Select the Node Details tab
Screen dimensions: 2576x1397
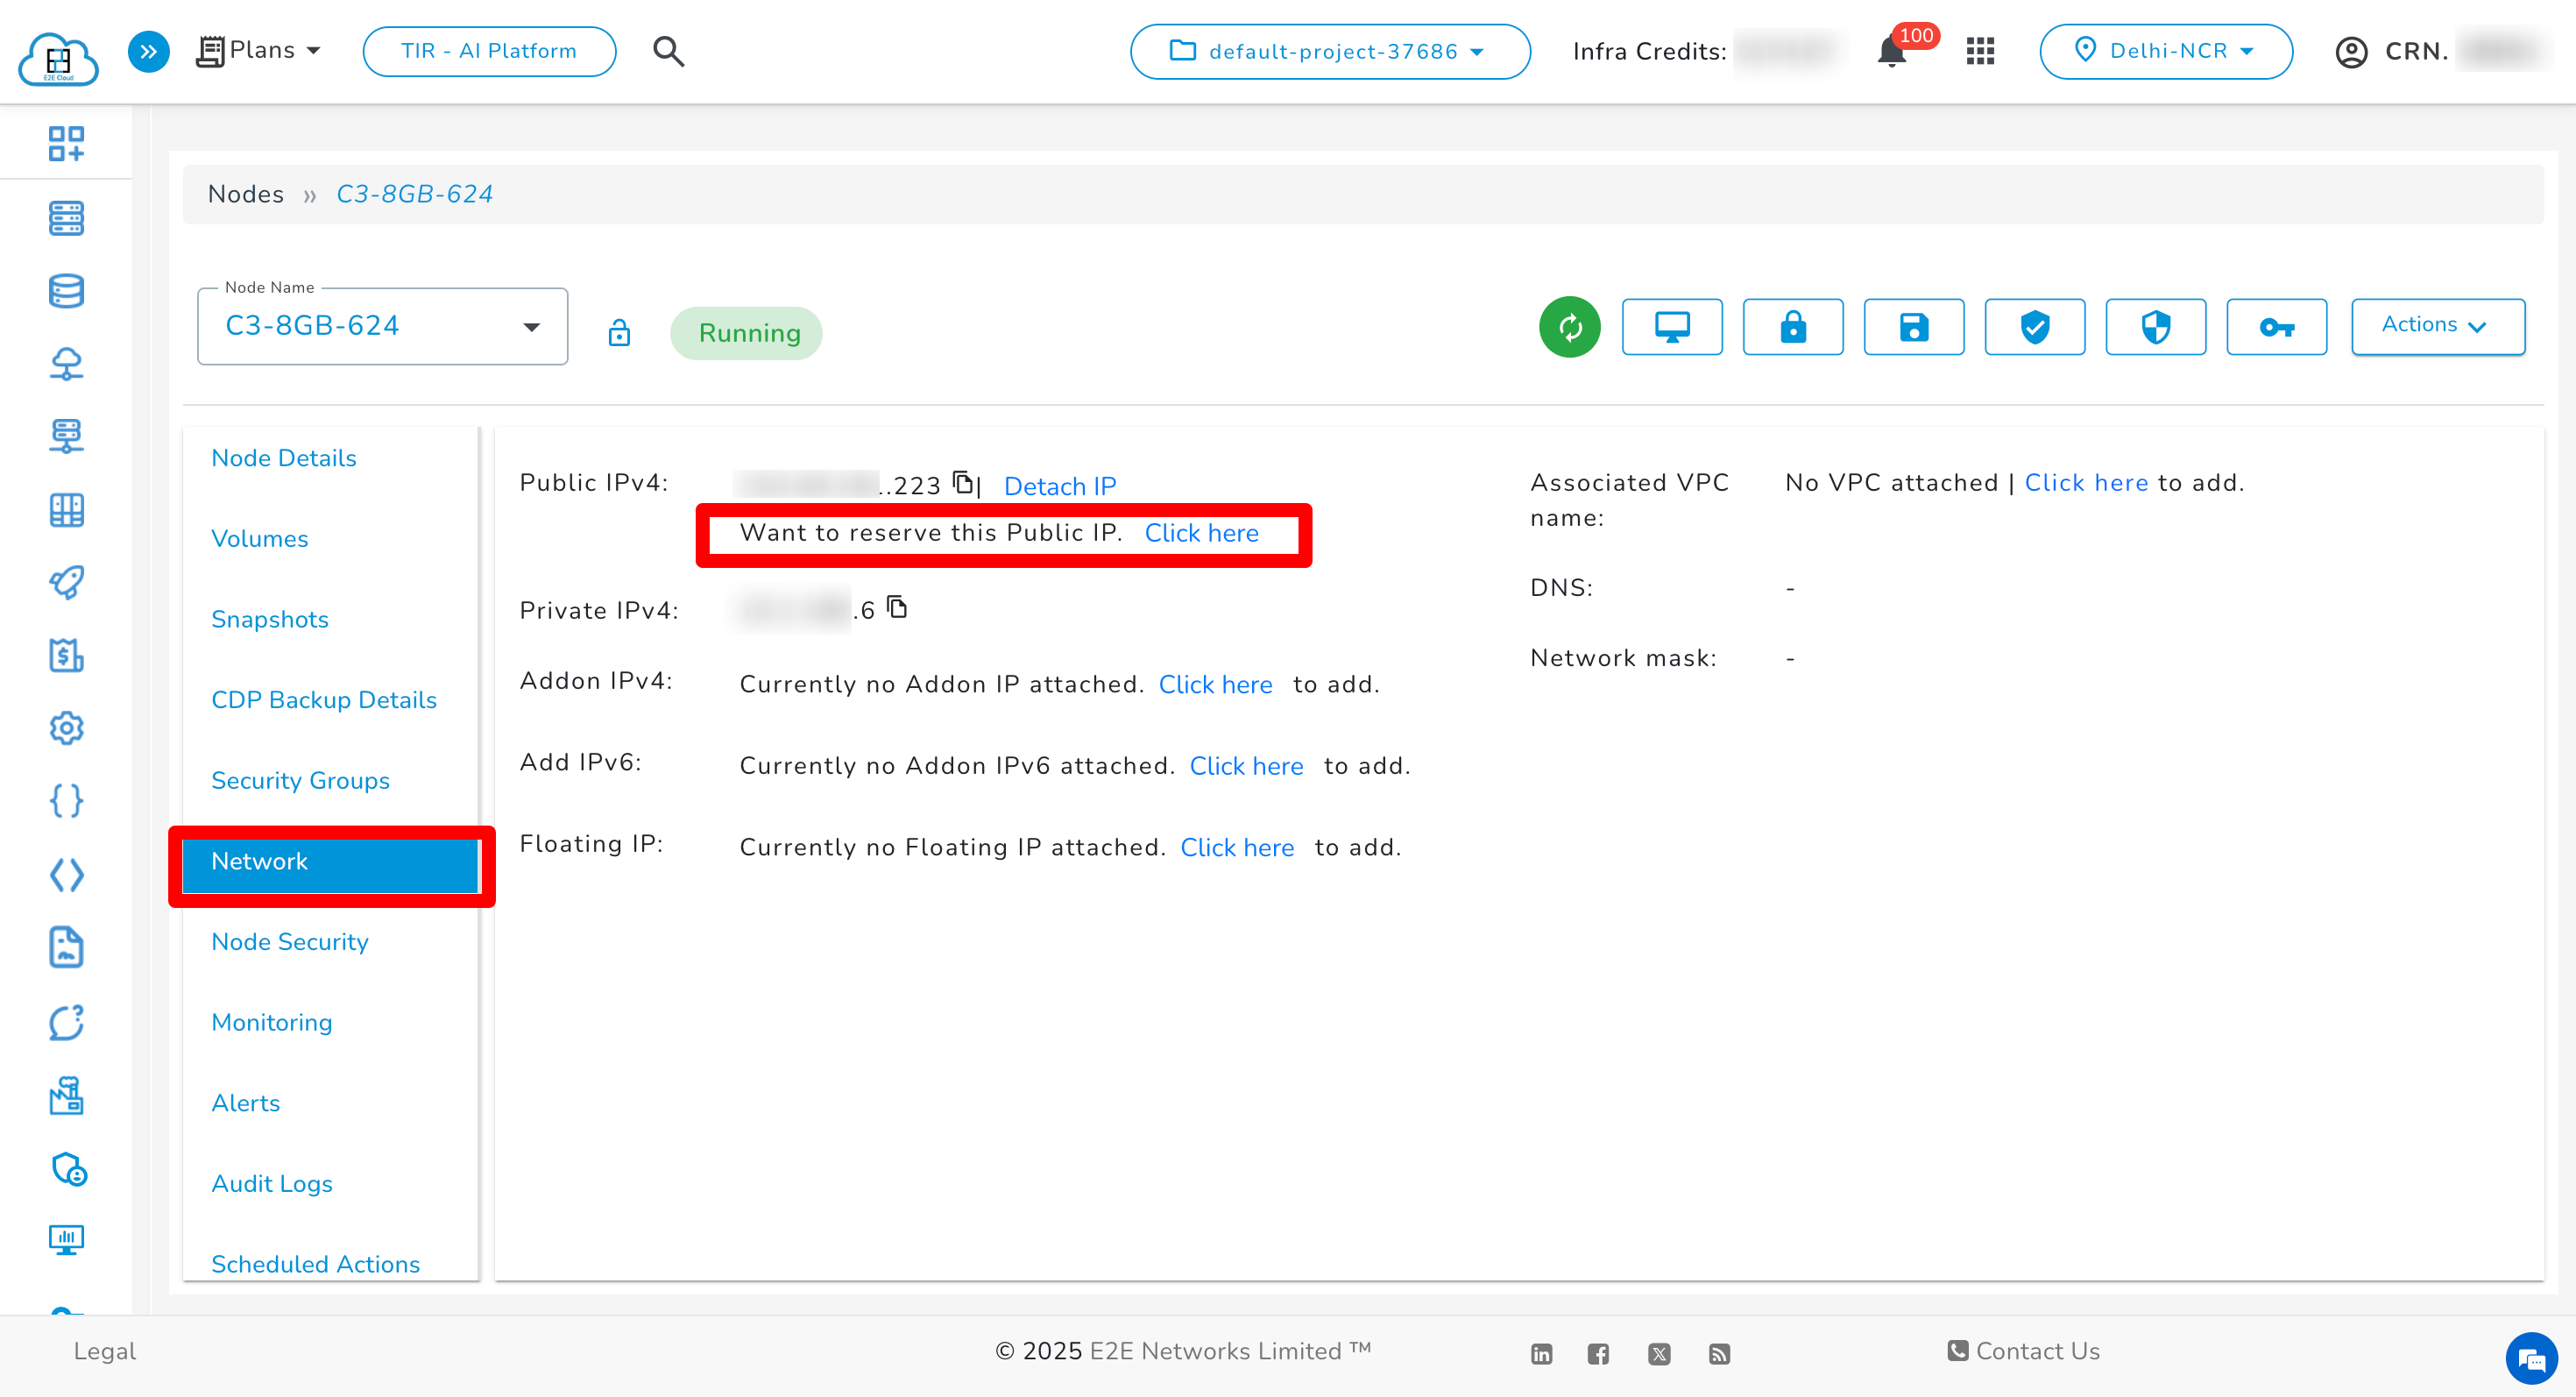[x=284, y=458]
